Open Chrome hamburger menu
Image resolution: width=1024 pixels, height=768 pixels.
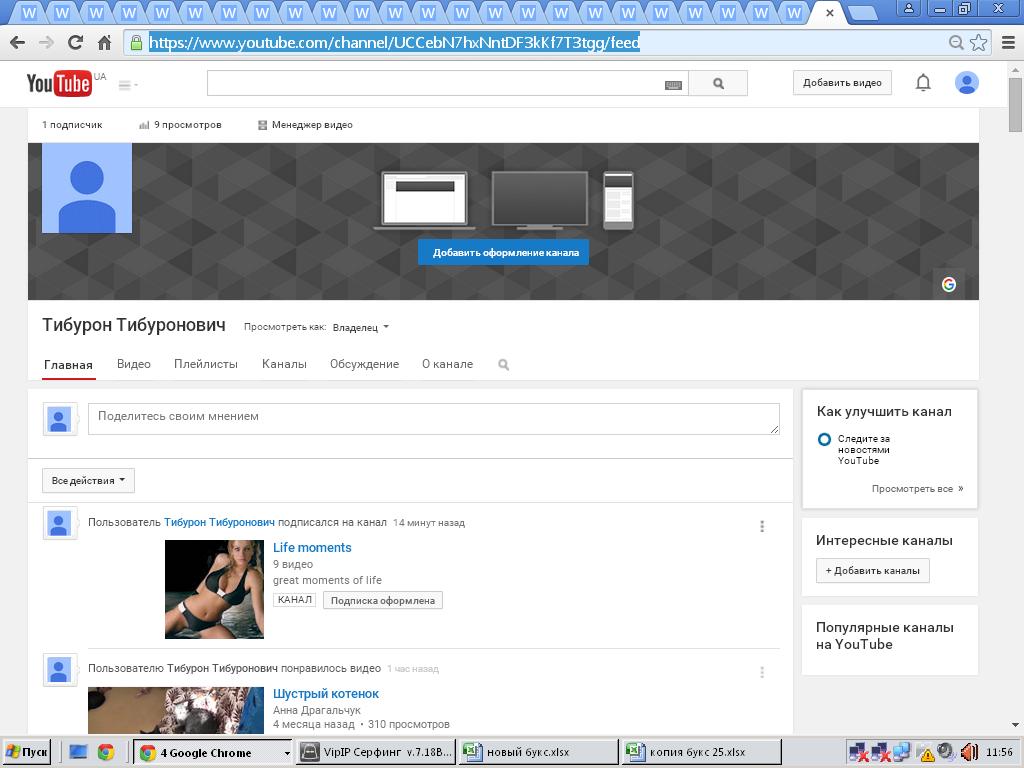click(1008, 43)
